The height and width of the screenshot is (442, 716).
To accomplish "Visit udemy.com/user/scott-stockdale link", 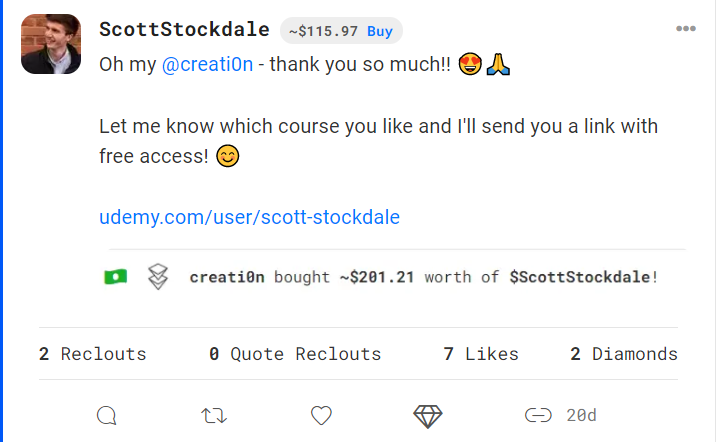I will point(249,217).
